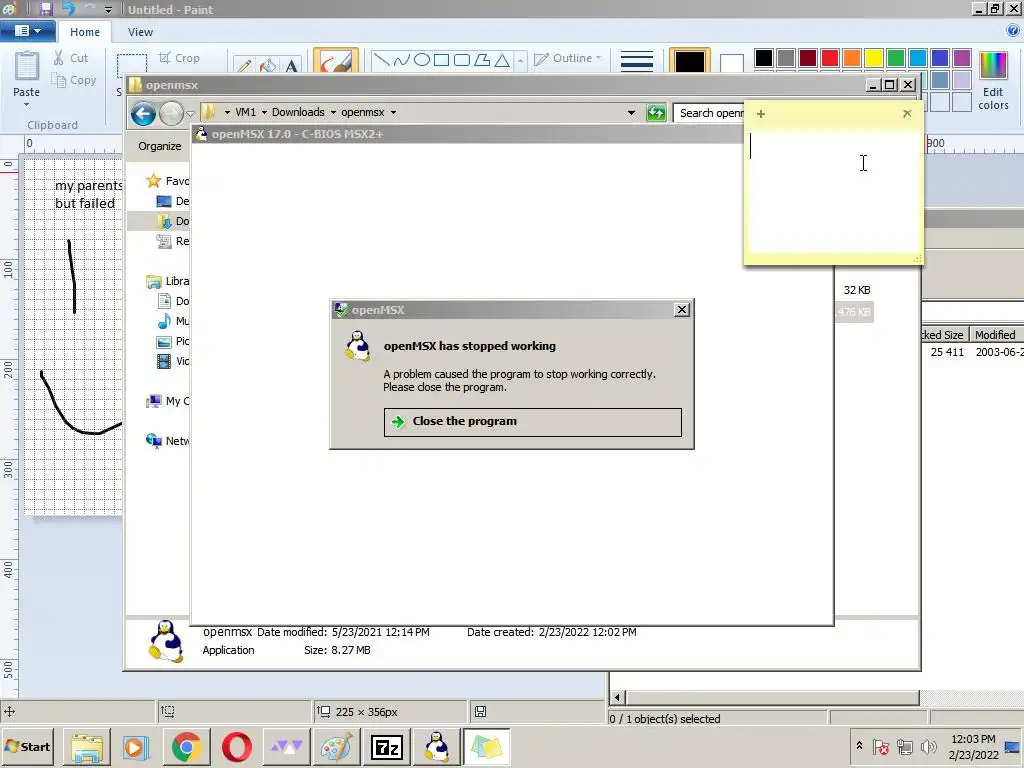This screenshot has width=1024, height=768.
Task: Show hidden system tray icons
Action: pos(859,746)
